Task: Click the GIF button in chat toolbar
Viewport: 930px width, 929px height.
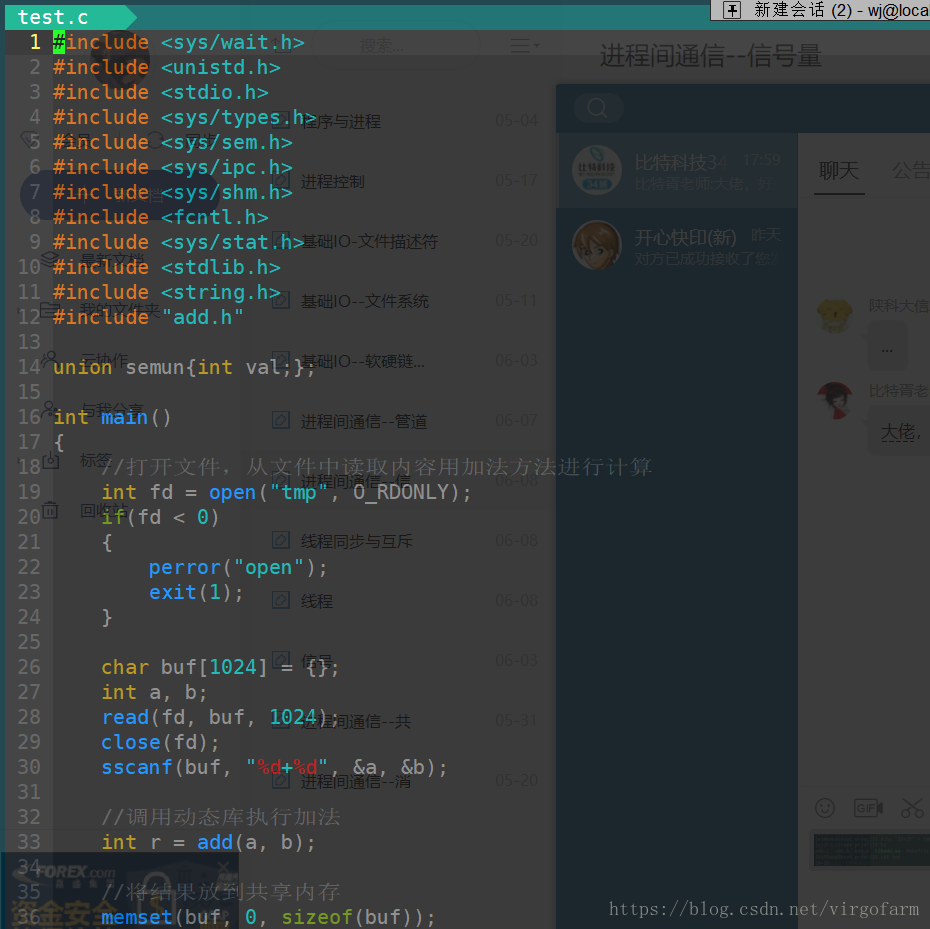Action: 868,807
